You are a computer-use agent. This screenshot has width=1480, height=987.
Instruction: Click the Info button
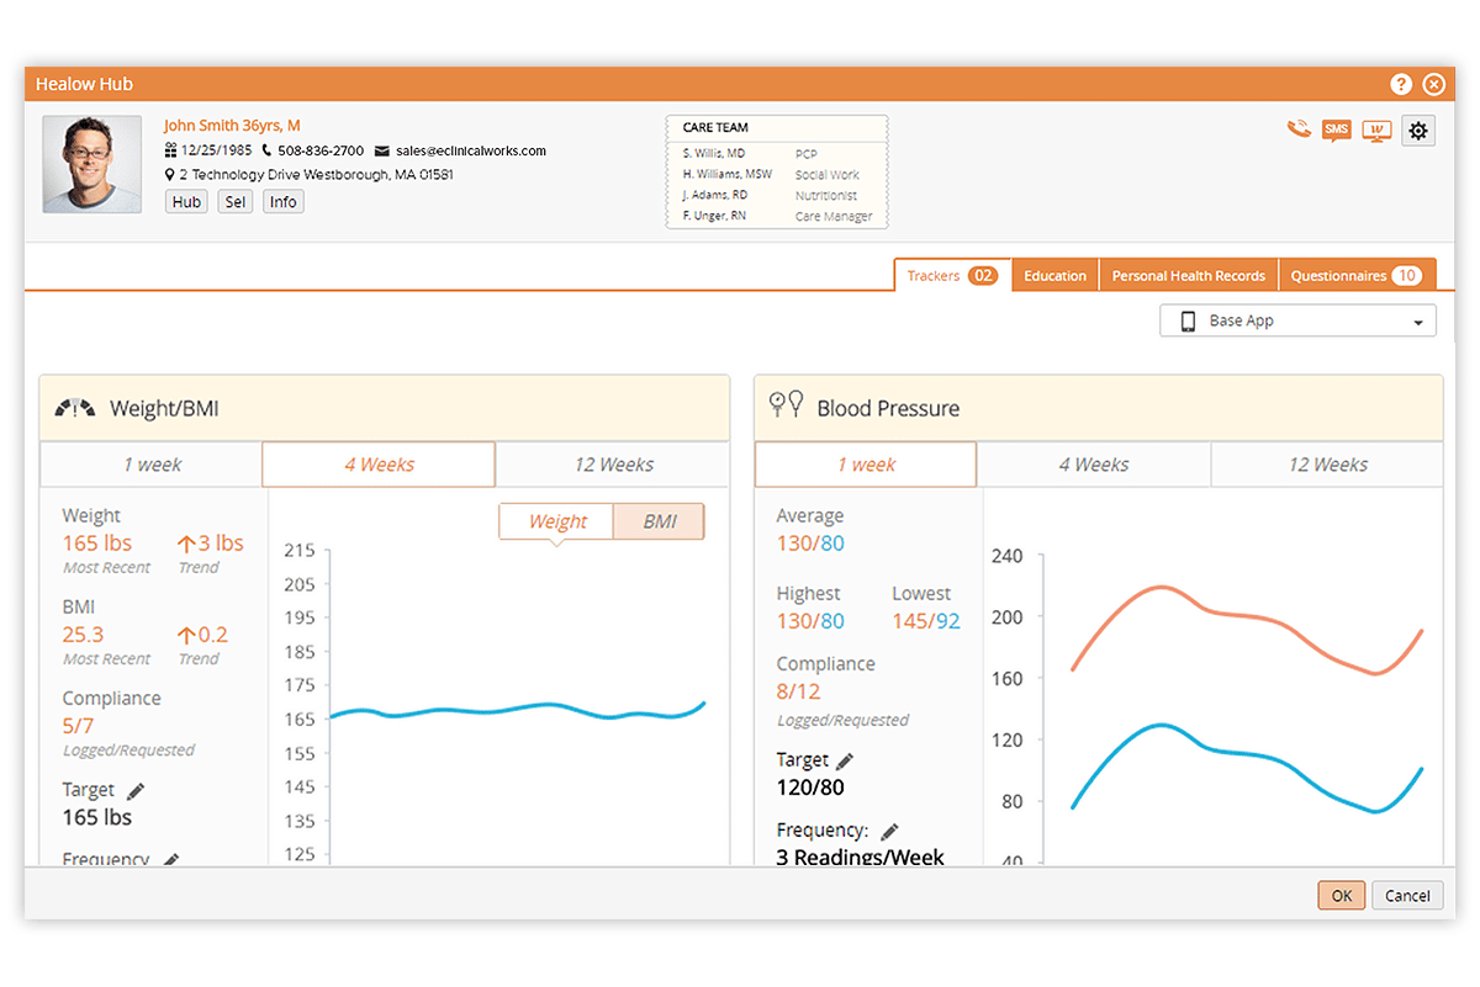click(283, 202)
